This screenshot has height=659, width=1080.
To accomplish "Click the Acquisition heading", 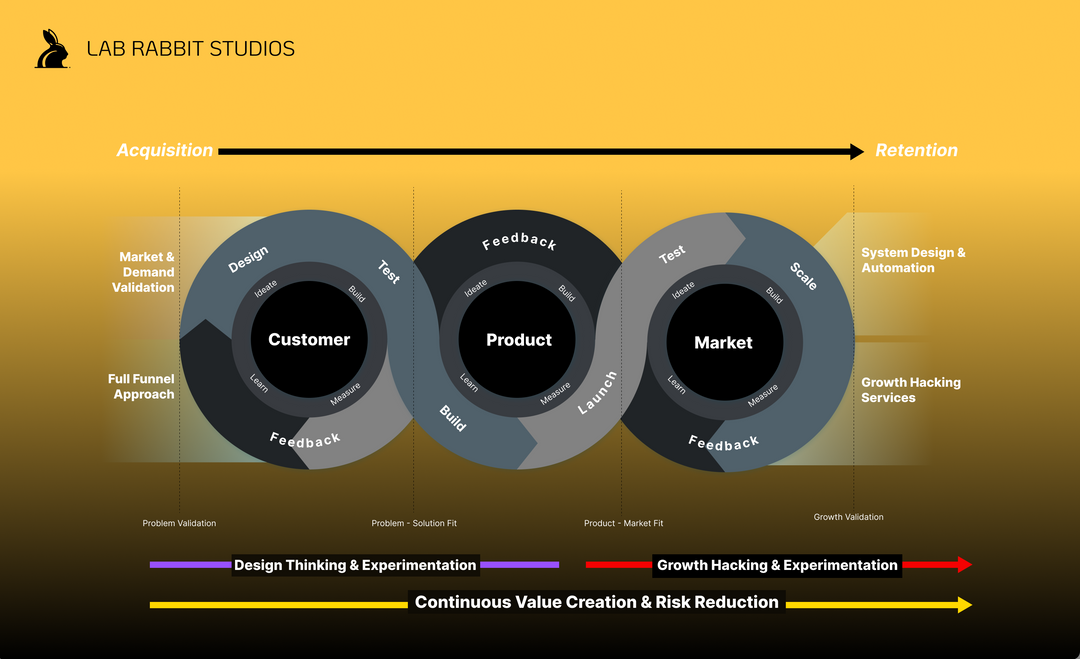I will point(165,151).
